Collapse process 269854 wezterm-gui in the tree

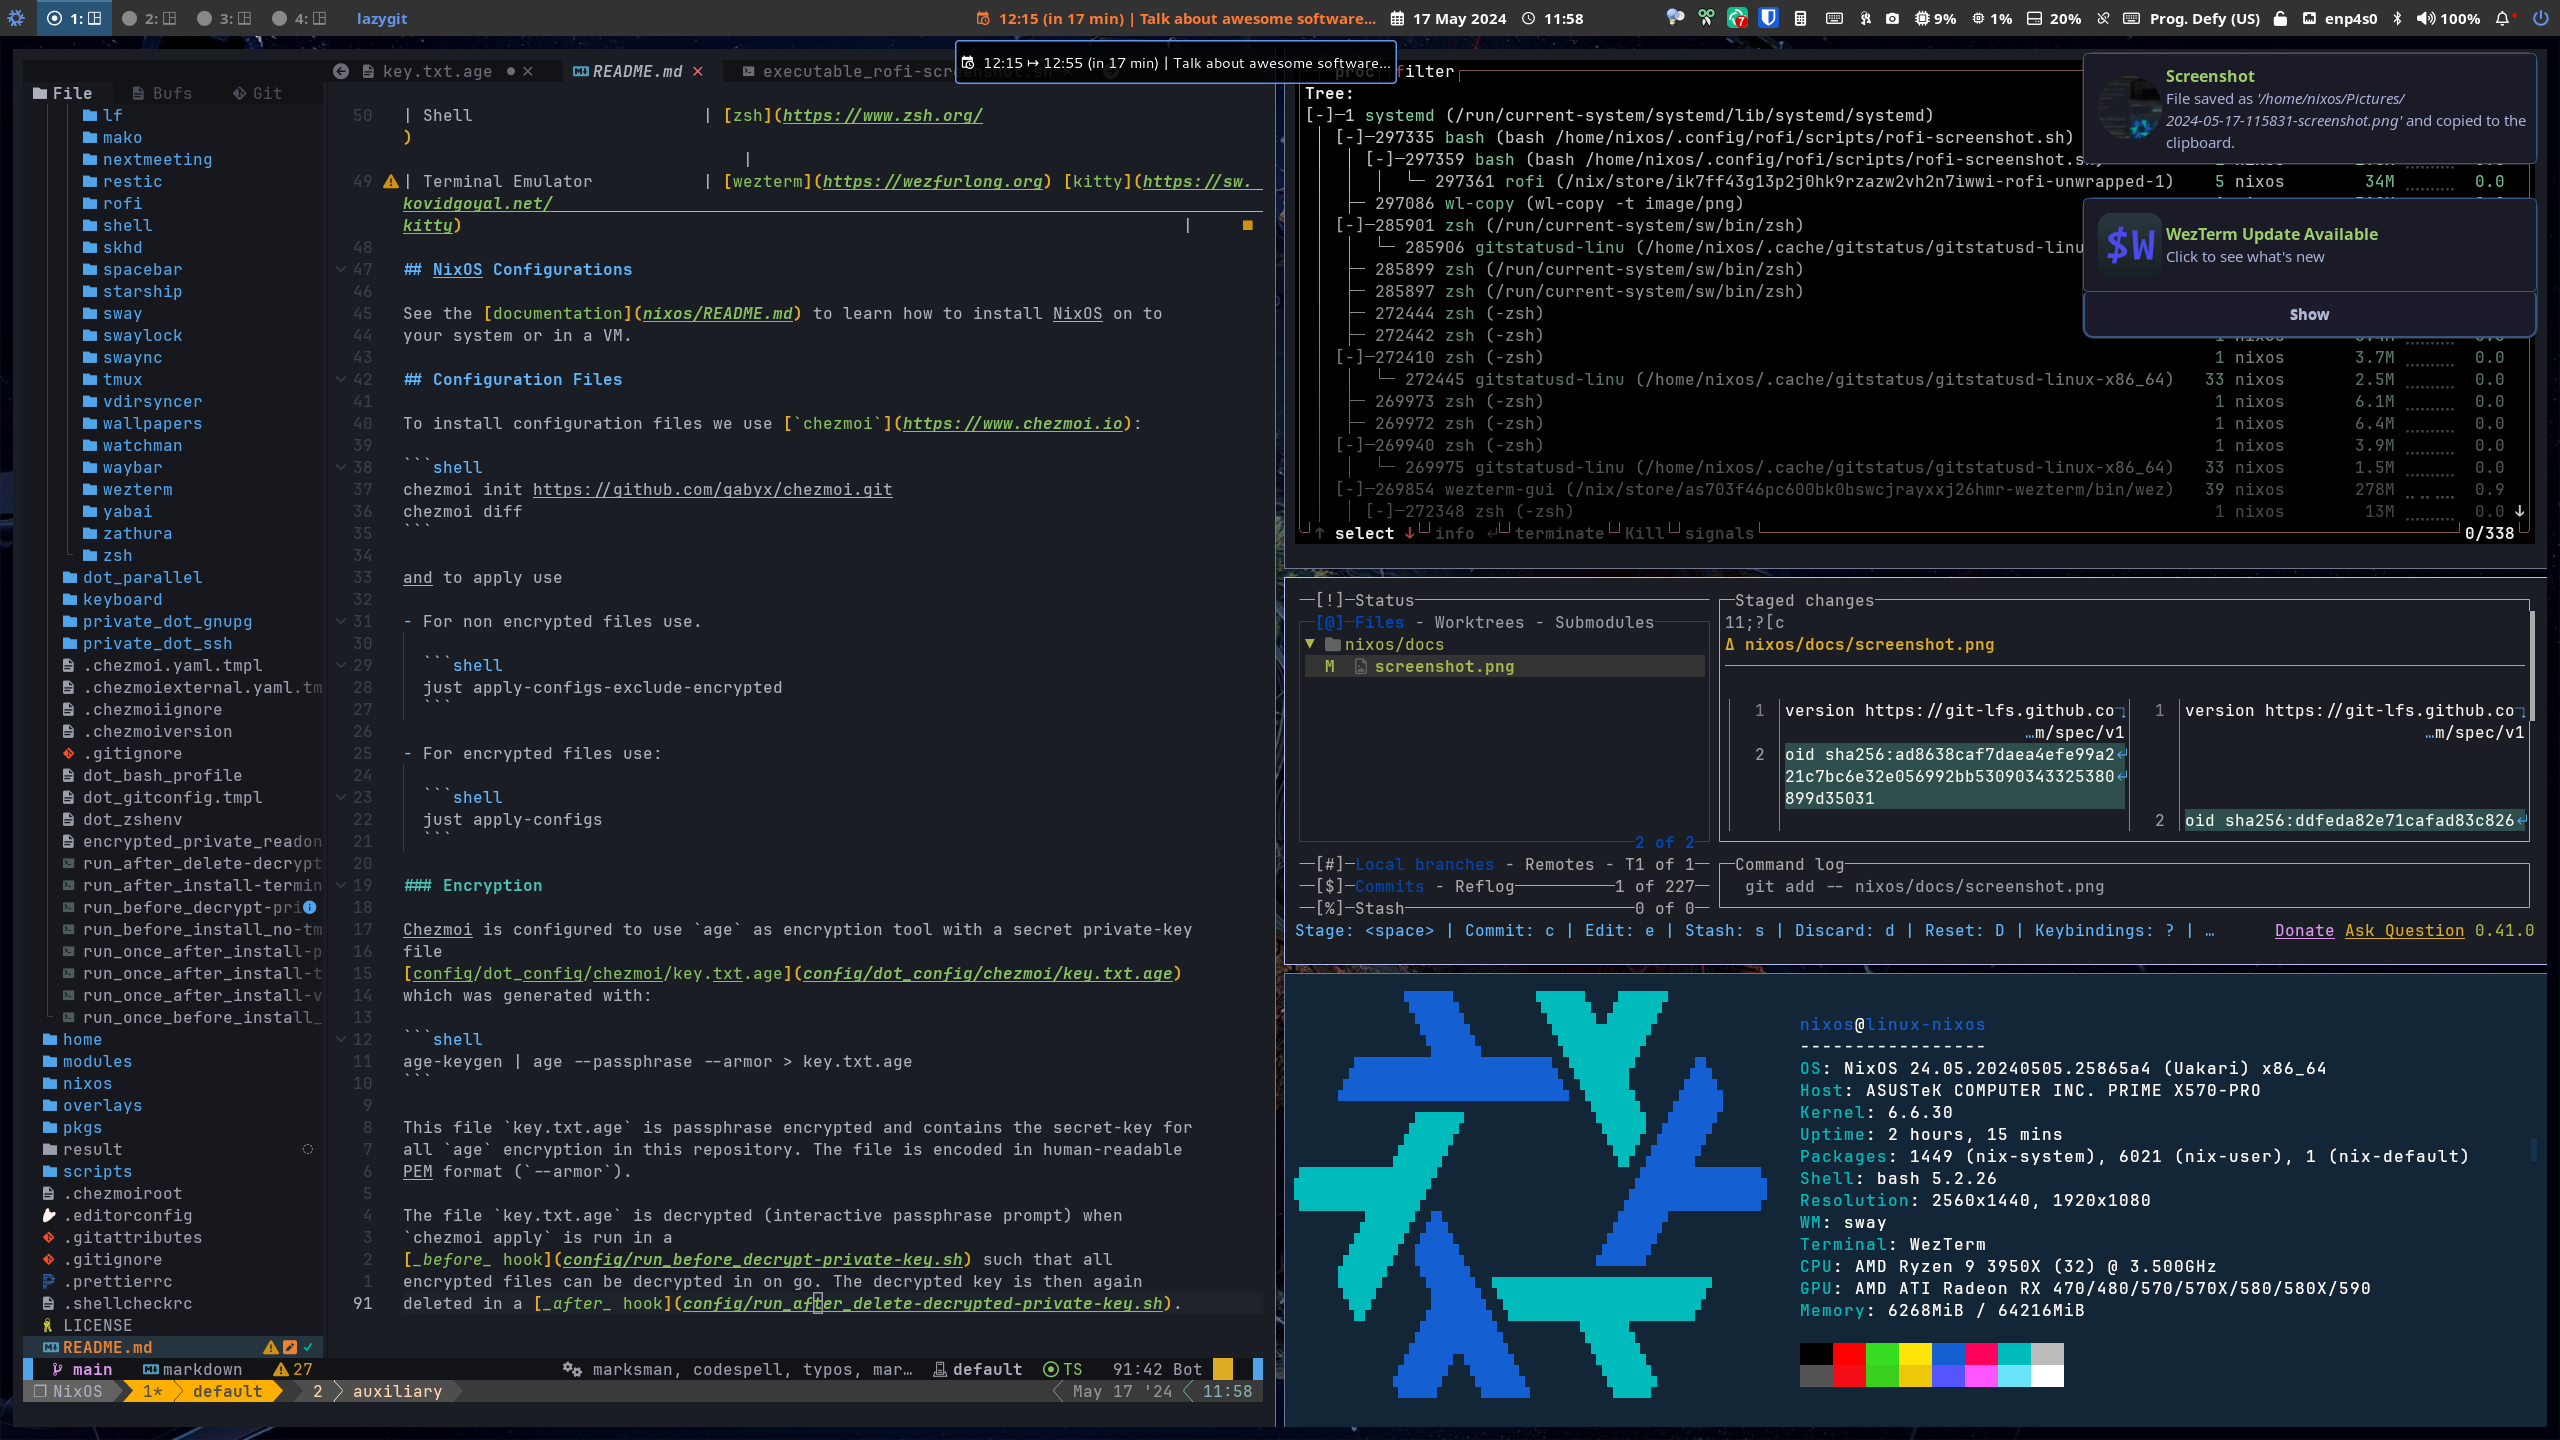pos(1349,489)
